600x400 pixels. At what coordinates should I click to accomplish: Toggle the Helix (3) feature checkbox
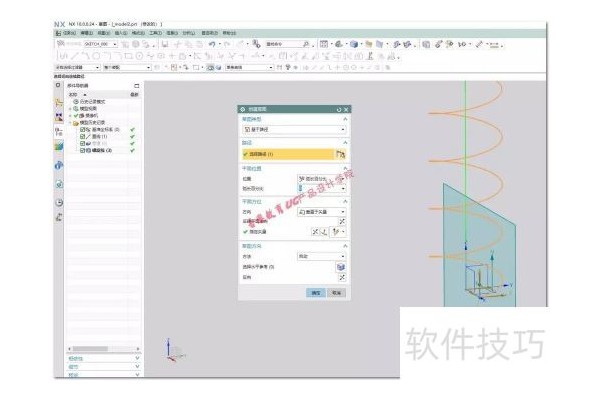tap(82, 150)
